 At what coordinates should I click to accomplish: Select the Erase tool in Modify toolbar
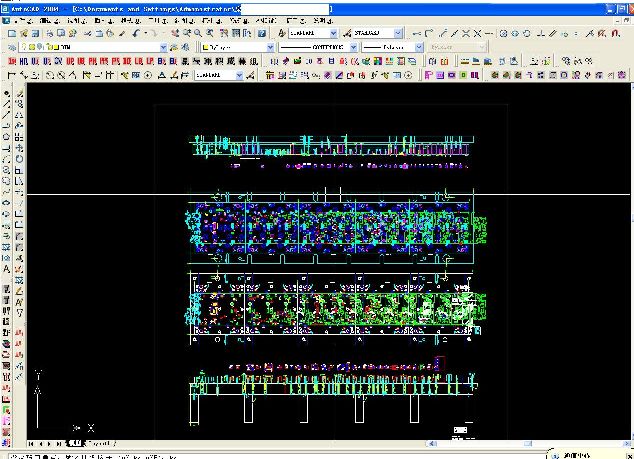tap(19, 93)
